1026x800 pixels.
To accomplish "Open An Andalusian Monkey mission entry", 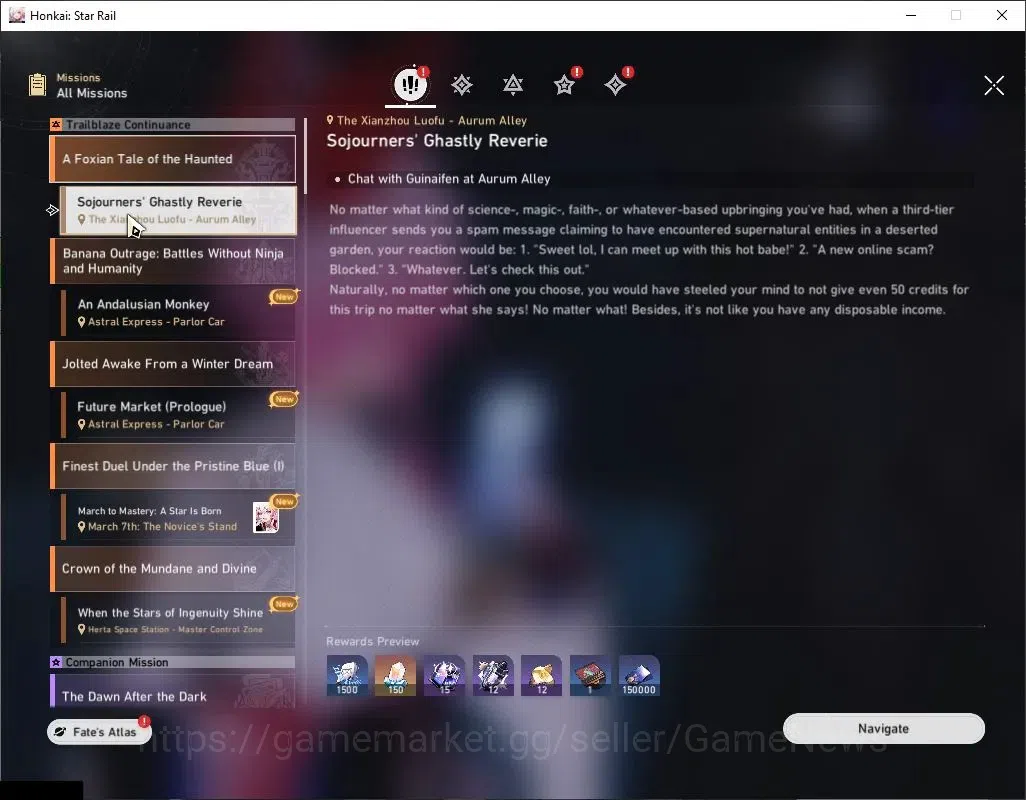I will coord(178,312).
